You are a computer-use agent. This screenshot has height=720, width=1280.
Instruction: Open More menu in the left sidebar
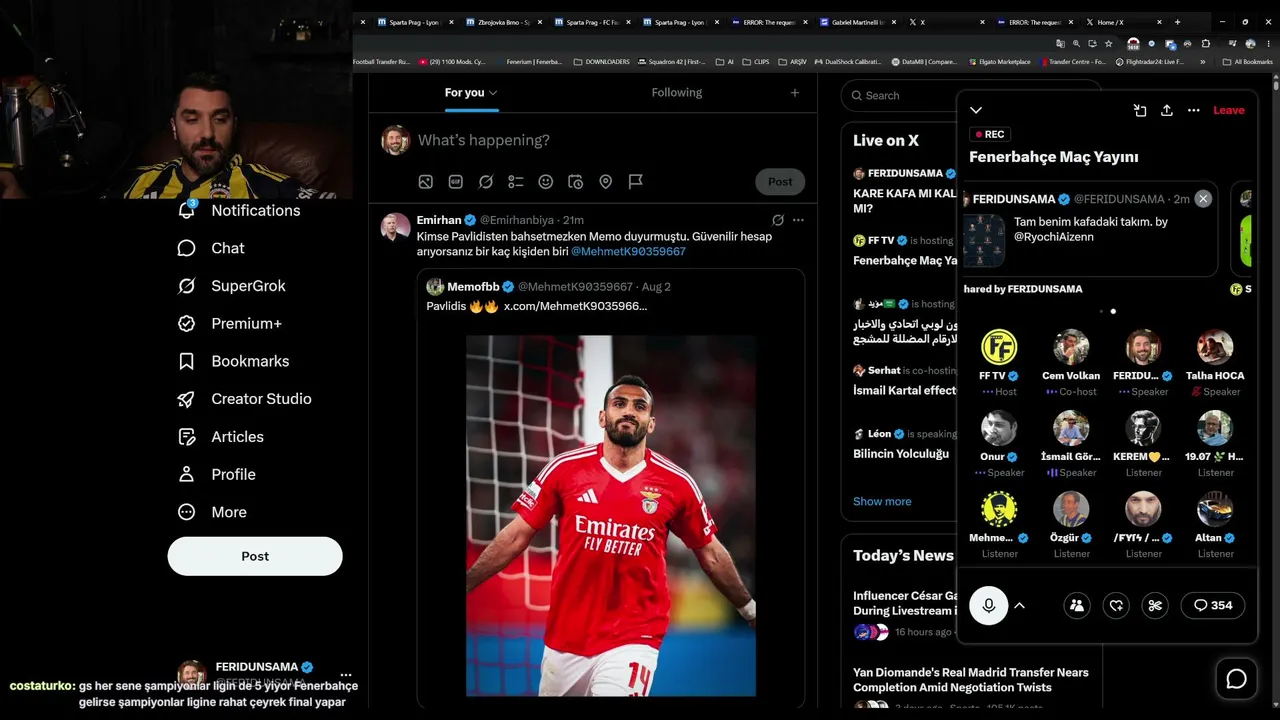(x=212, y=512)
